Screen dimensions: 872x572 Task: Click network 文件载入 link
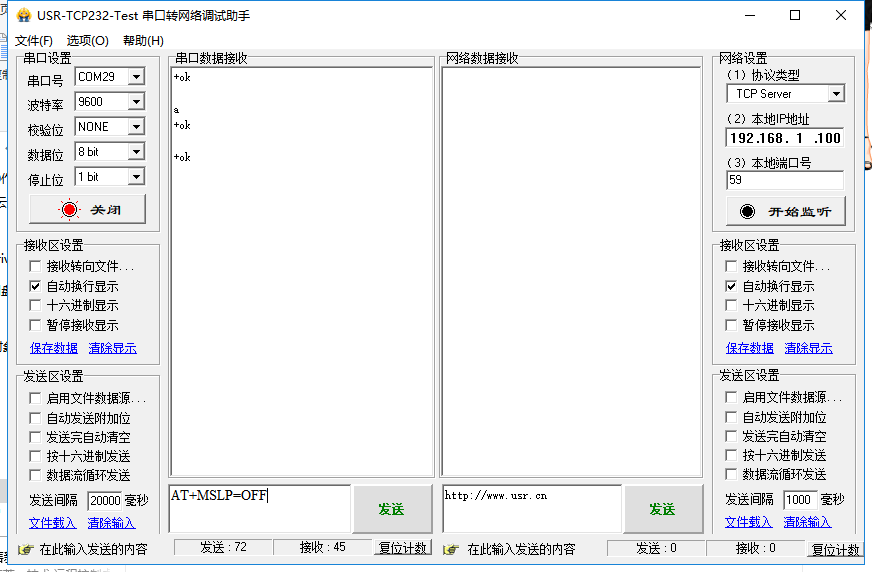click(749, 522)
